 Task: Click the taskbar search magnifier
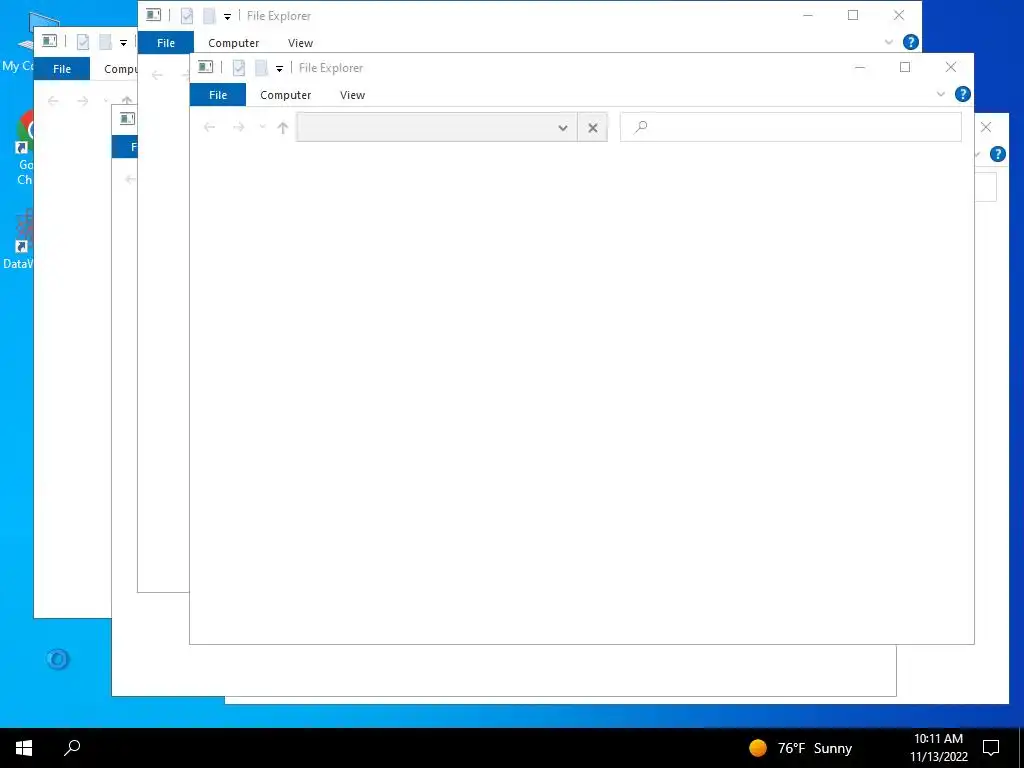(72, 748)
